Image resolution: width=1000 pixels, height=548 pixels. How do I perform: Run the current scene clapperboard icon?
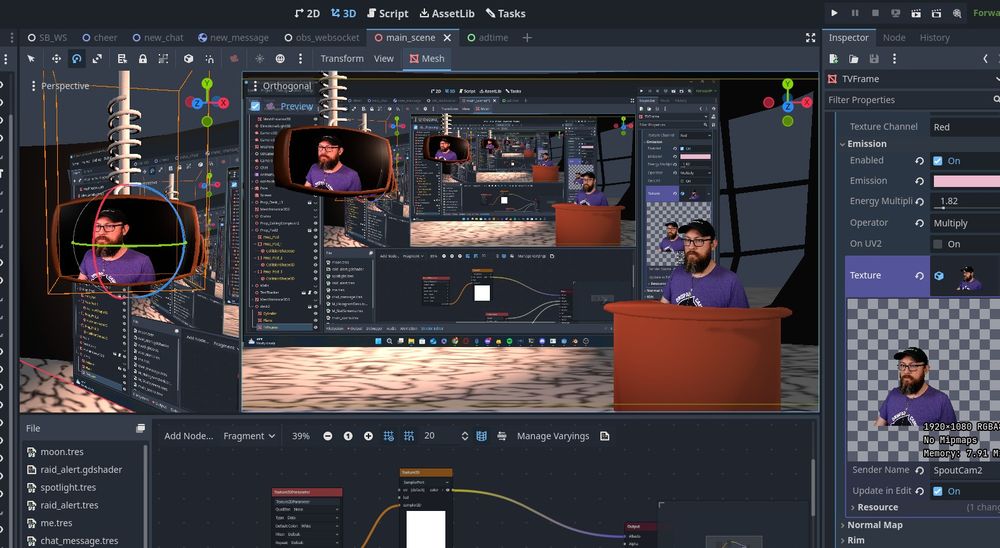pyautogui.click(x=916, y=13)
